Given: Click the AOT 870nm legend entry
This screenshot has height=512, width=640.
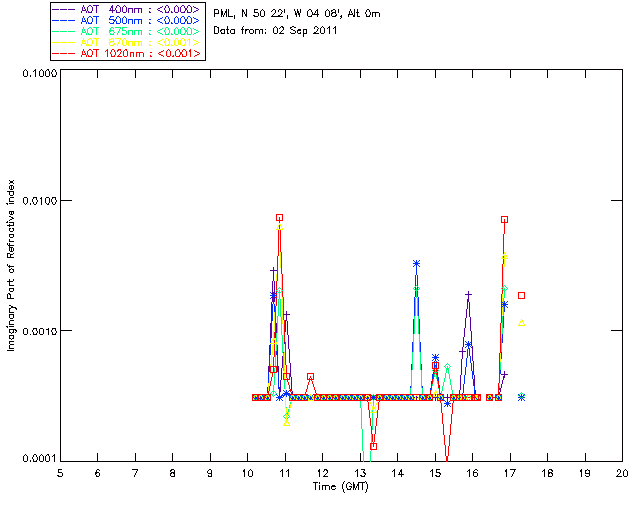Looking at the screenshot, I should pyautogui.click(x=127, y=42).
